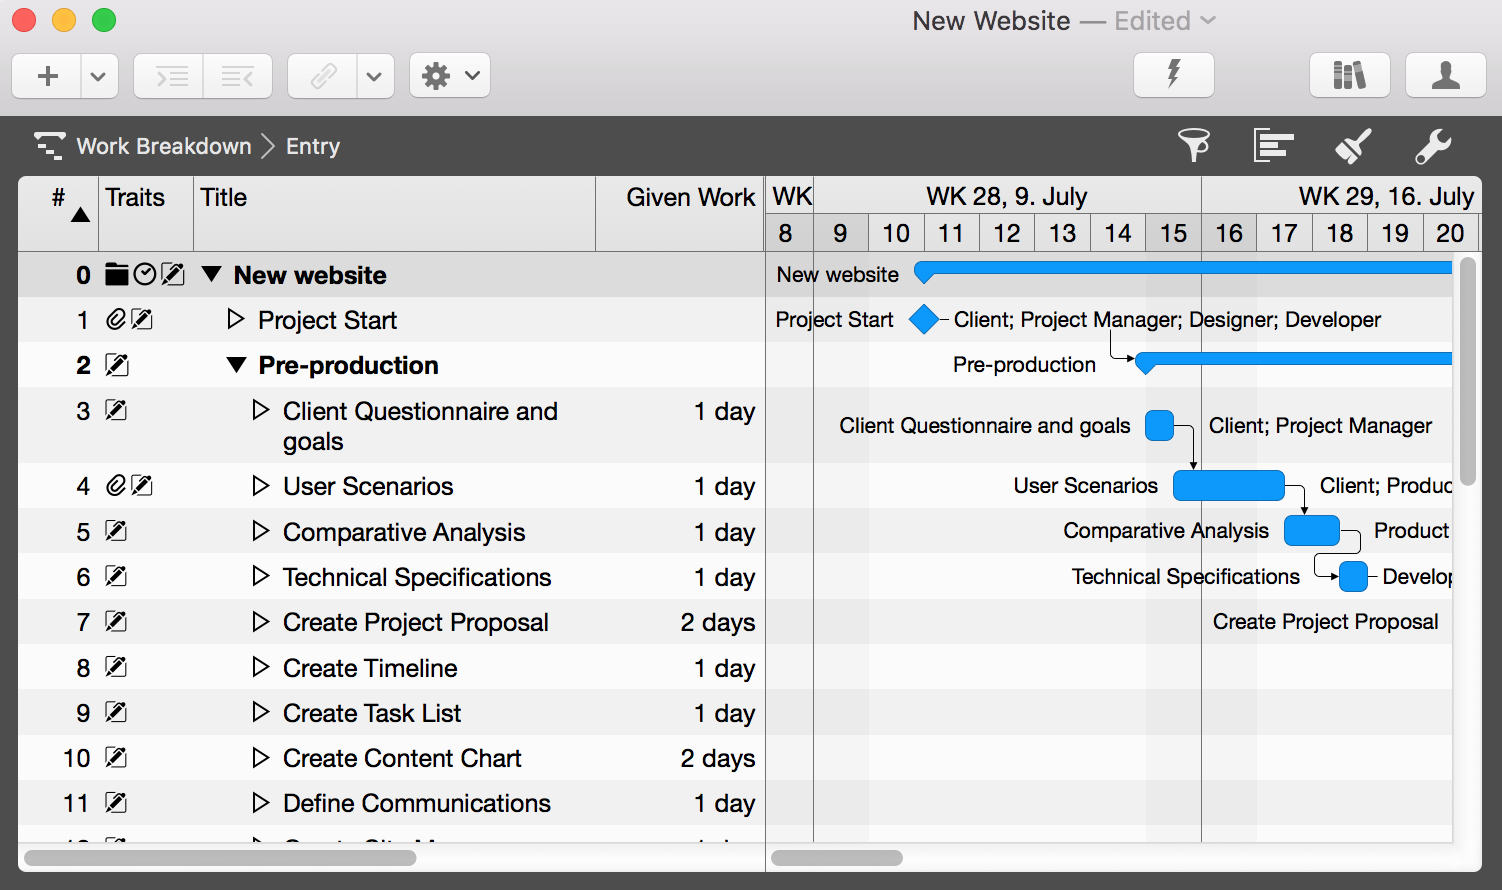The height and width of the screenshot is (890, 1502).
Task: Expand the User Scenarios task
Action: 261,486
